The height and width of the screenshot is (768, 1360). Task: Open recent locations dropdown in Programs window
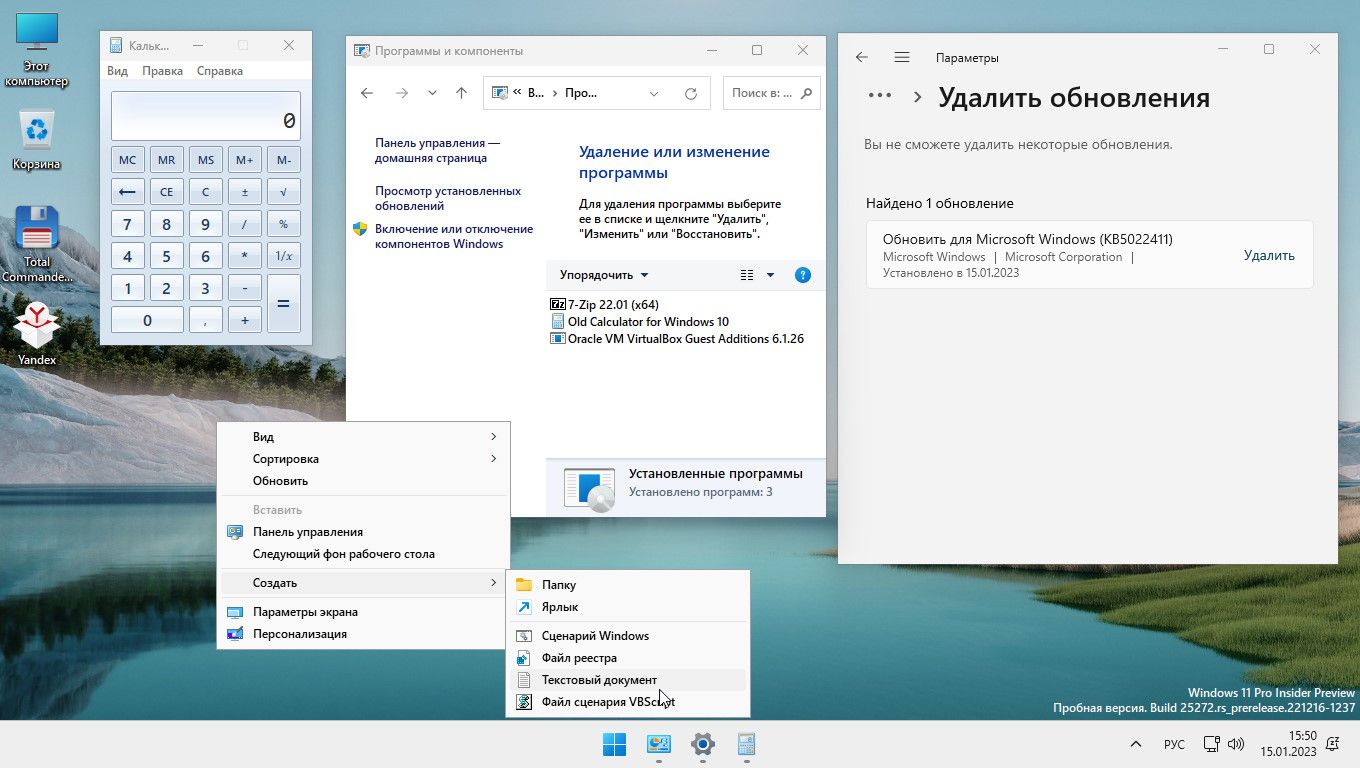tap(432, 93)
